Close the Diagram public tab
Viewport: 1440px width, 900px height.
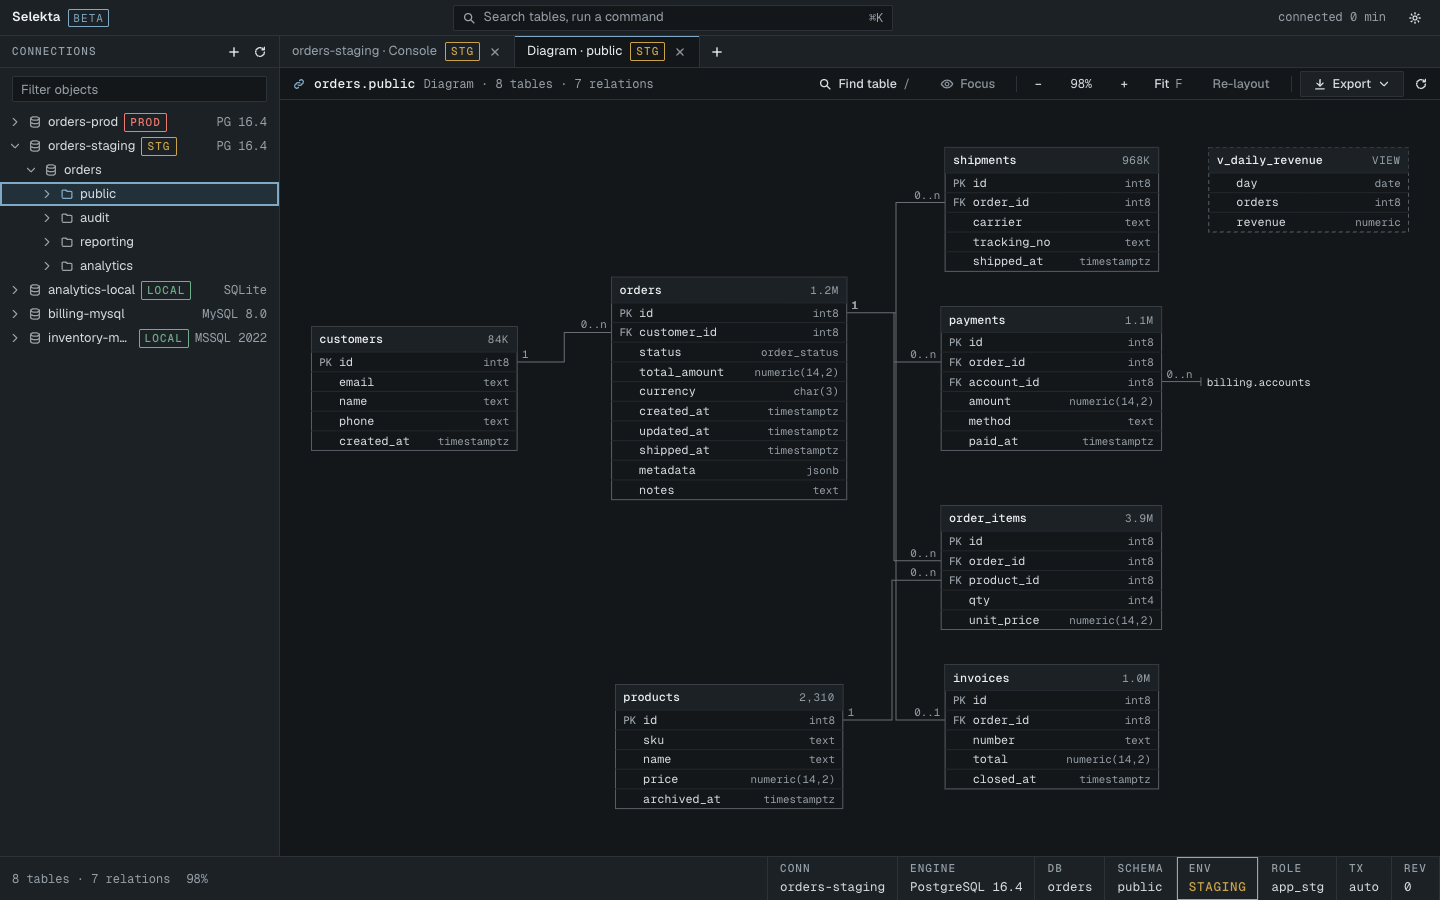point(680,52)
